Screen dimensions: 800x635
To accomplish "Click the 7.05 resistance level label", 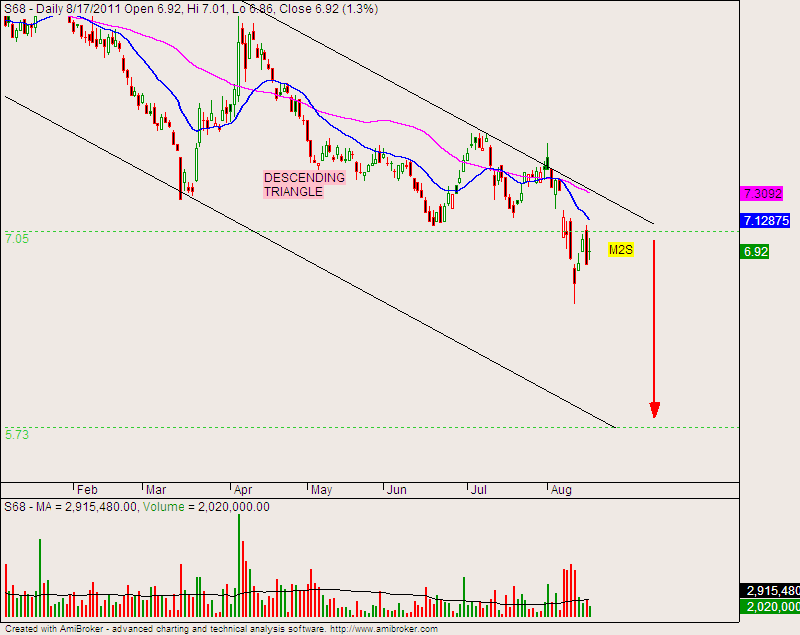I will [x=17, y=239].
